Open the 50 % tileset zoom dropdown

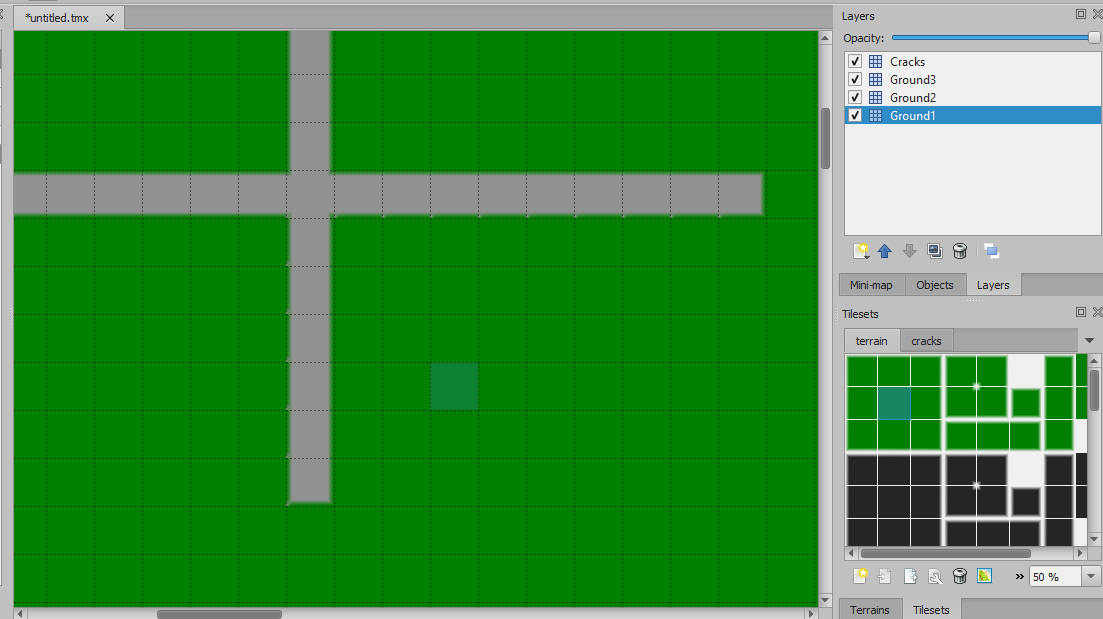(1091, 577)
